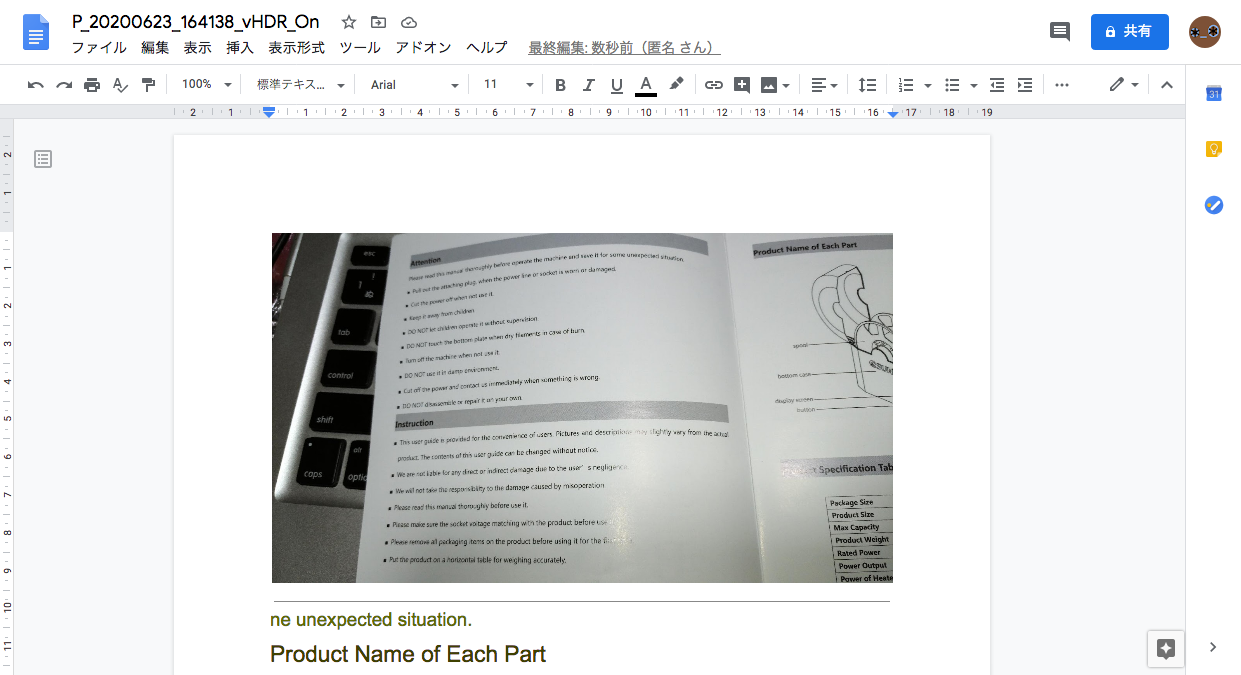Toggle Underline formatting
The width and height of the screenshot is (1241, 675).
click(x=616, y=85)
